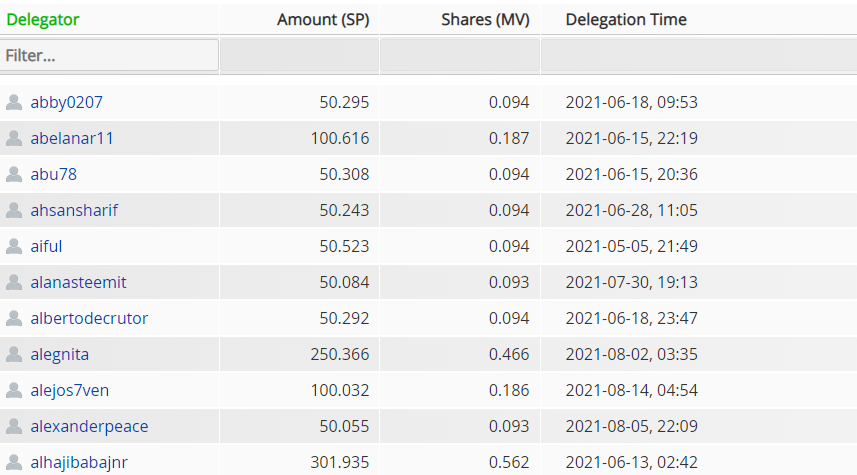
Task: Open albertodecrutor's profile link
Action: click(x=89, y=318)
